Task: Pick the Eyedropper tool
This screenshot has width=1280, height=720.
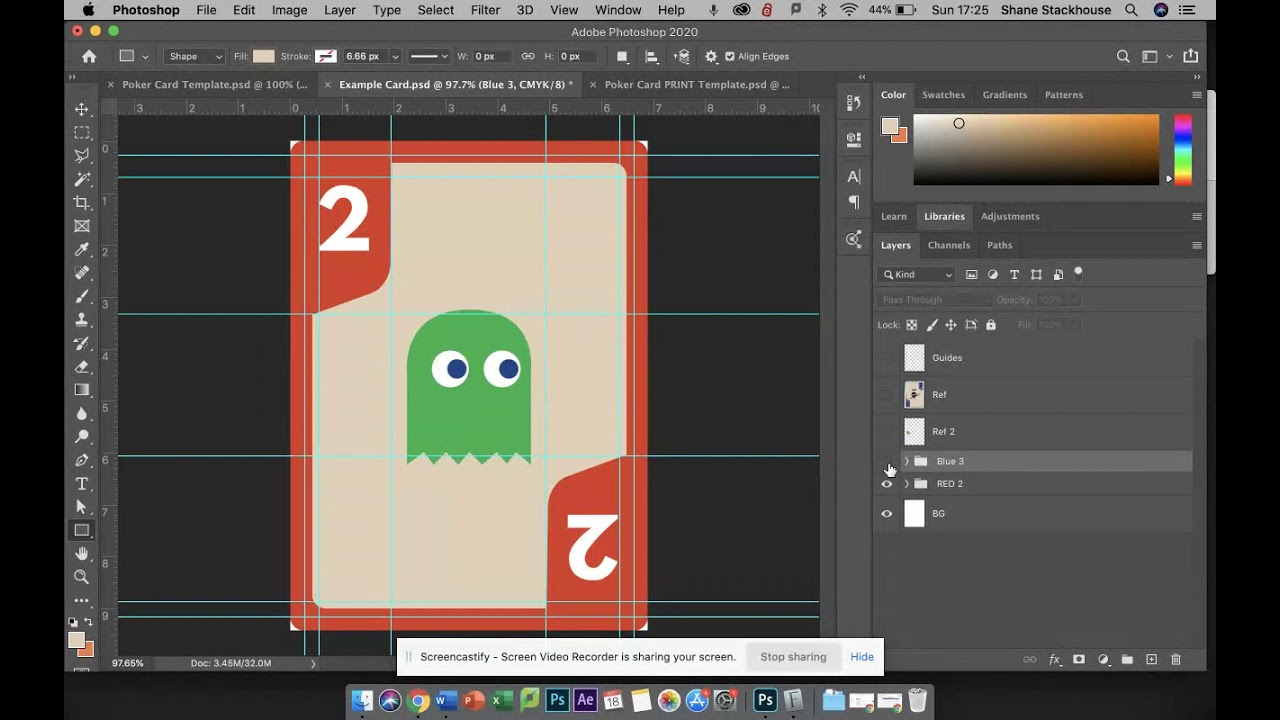Action: click(82, 250)
